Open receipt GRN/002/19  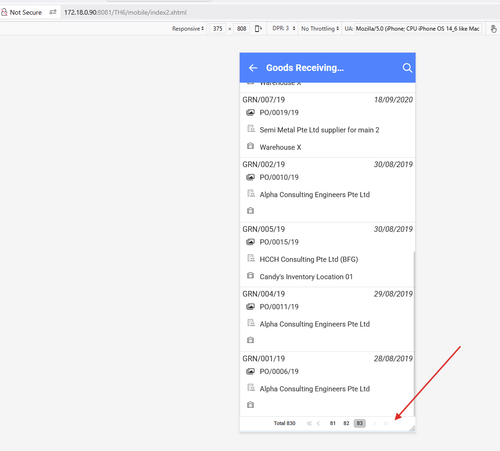click(x=264, y=164)
